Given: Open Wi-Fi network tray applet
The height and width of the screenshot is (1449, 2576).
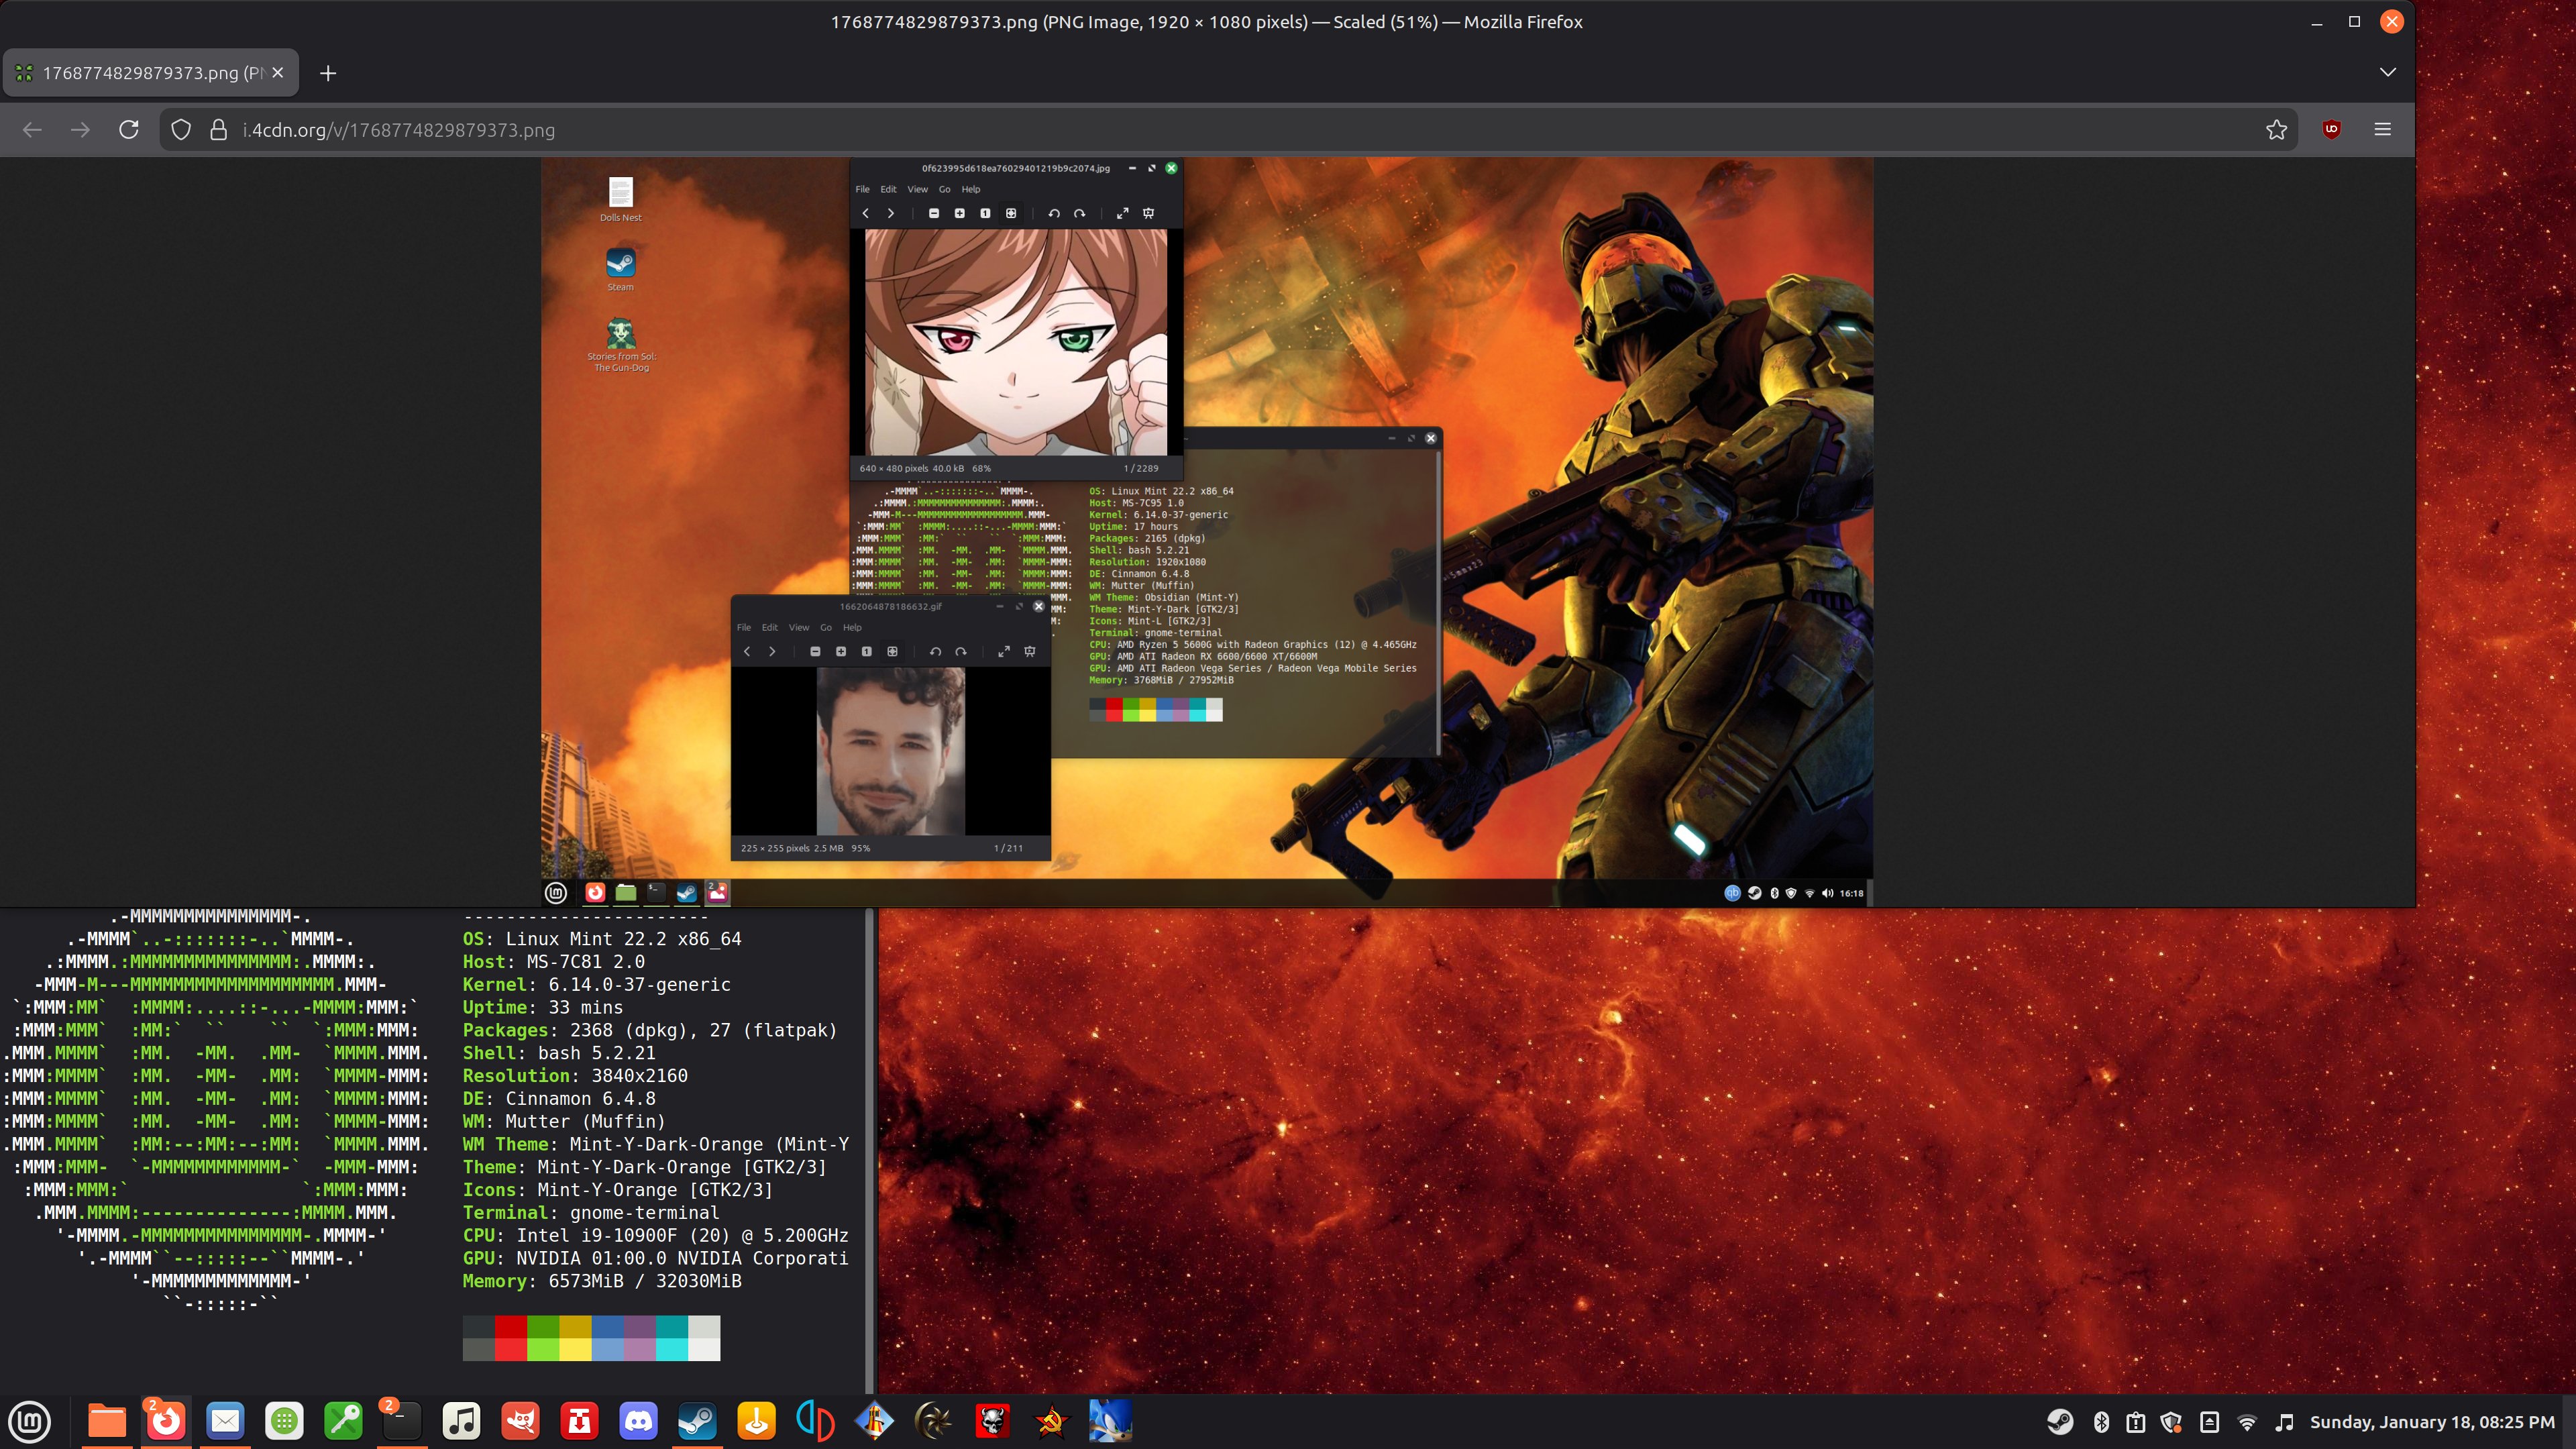Looking at the screenshot, I should 2247,1422.
